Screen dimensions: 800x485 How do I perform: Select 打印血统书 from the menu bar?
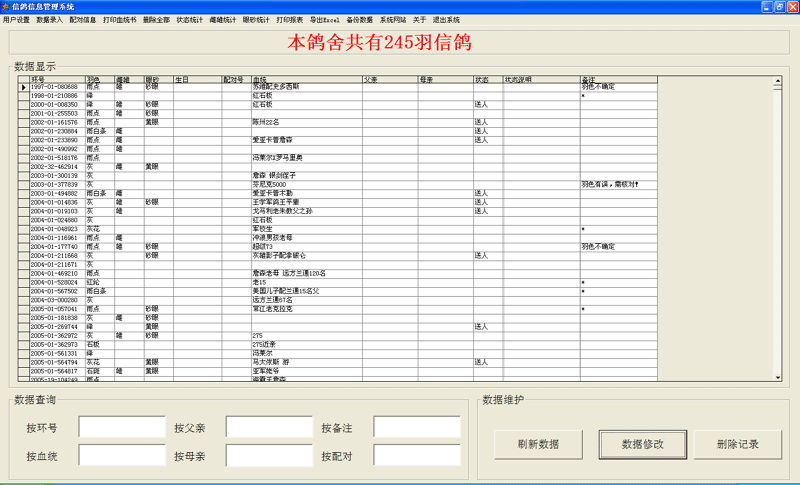click(119, 20)
